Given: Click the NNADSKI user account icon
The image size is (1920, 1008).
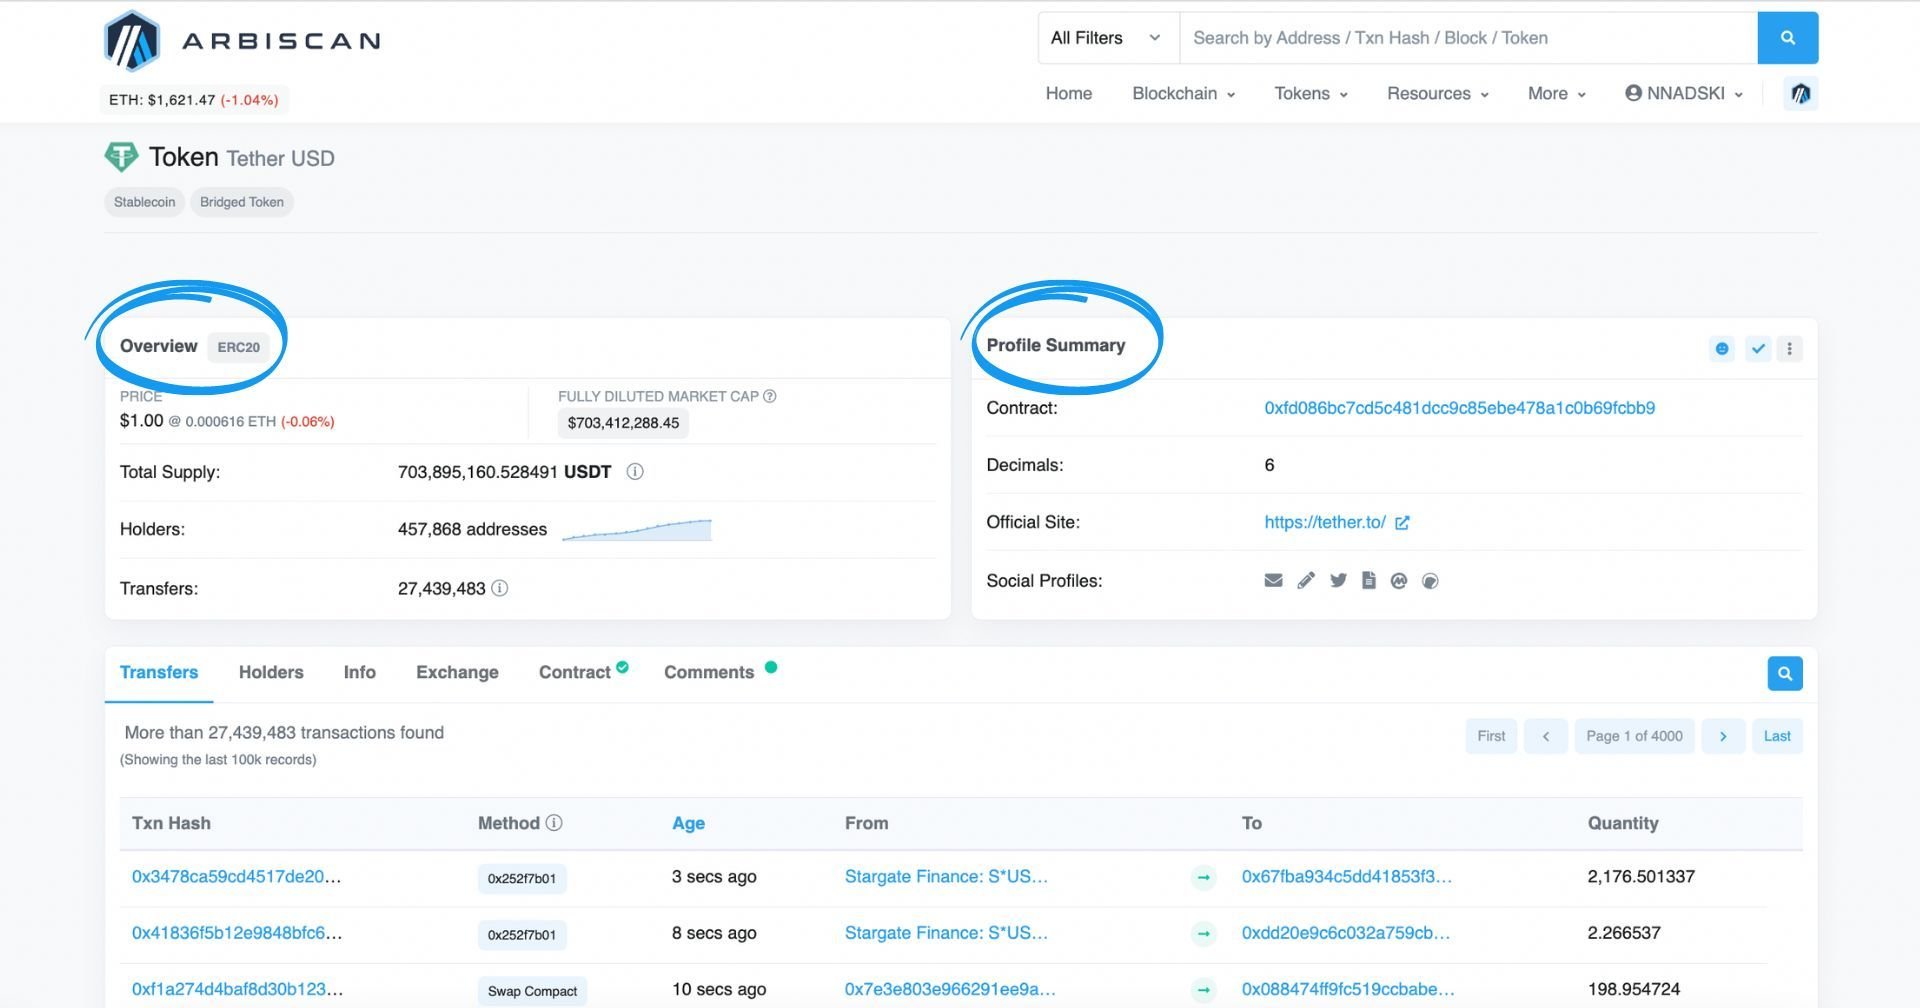Looking at the screenshot, I should [1634, 93].
